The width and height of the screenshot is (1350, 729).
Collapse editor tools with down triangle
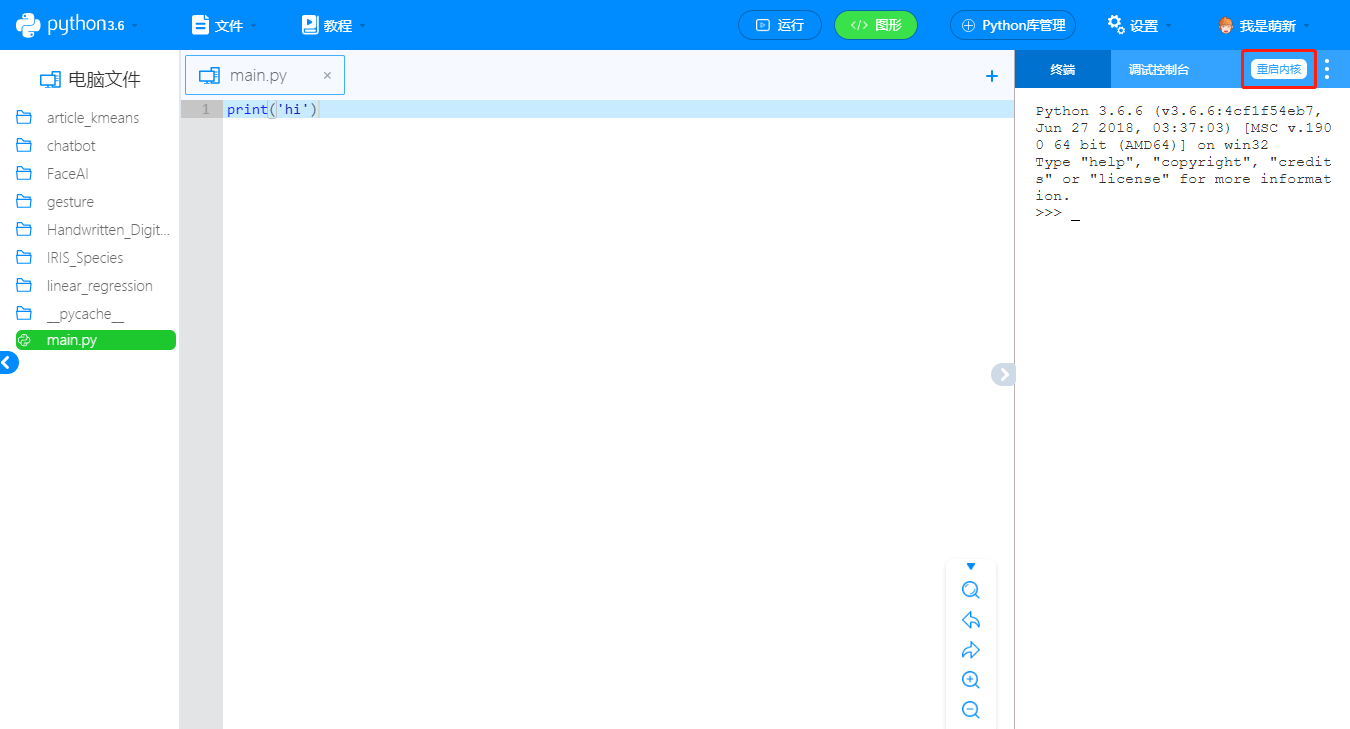coord(970,567)
